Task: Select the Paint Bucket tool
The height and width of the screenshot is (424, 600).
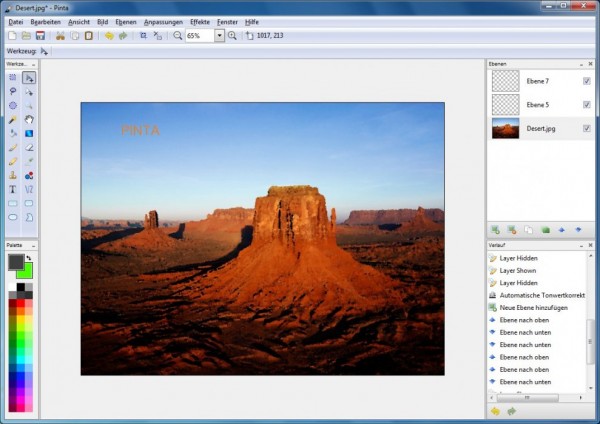Action: pyautogui.click(x=13, y=133)
